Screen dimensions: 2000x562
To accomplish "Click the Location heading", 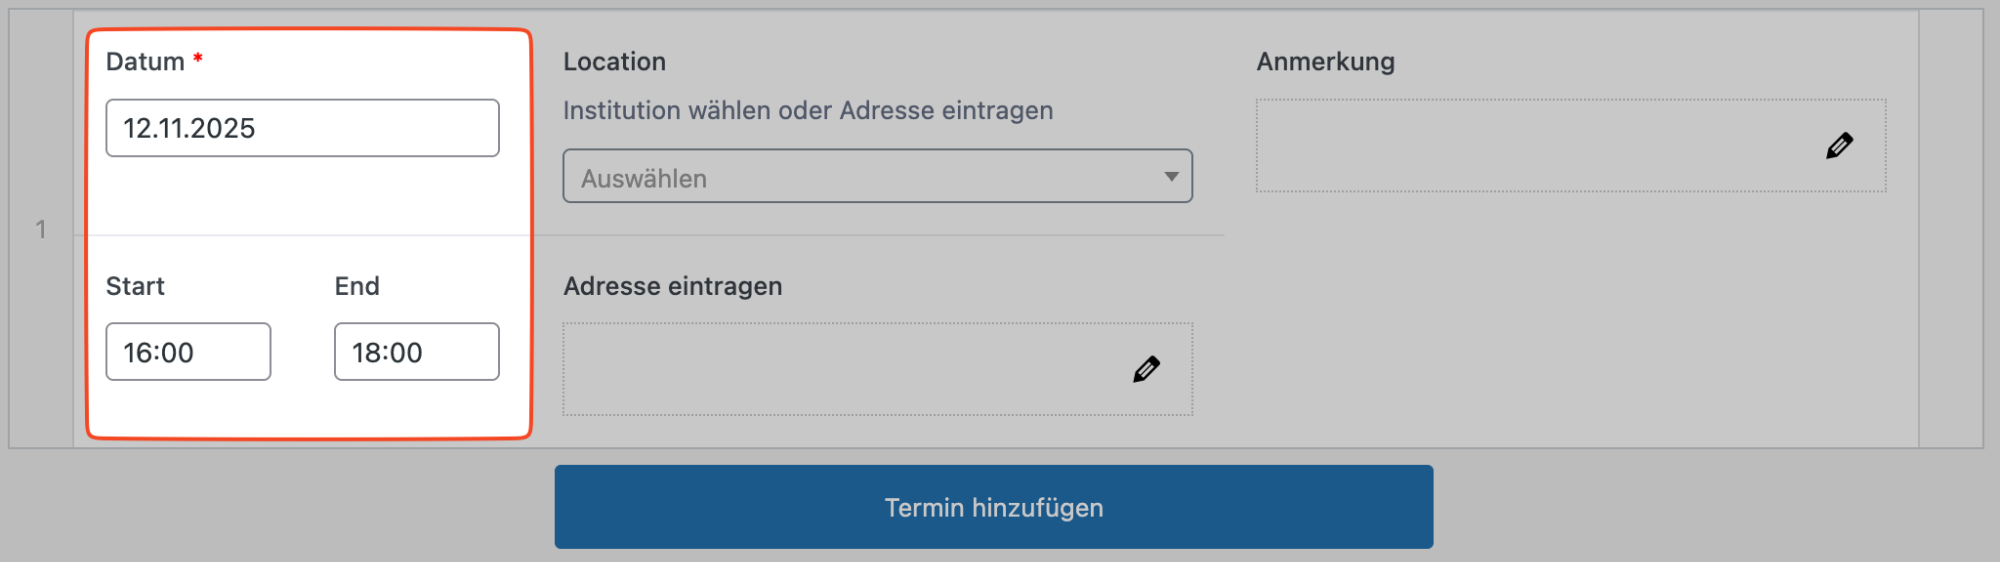I will click(614, 62).
